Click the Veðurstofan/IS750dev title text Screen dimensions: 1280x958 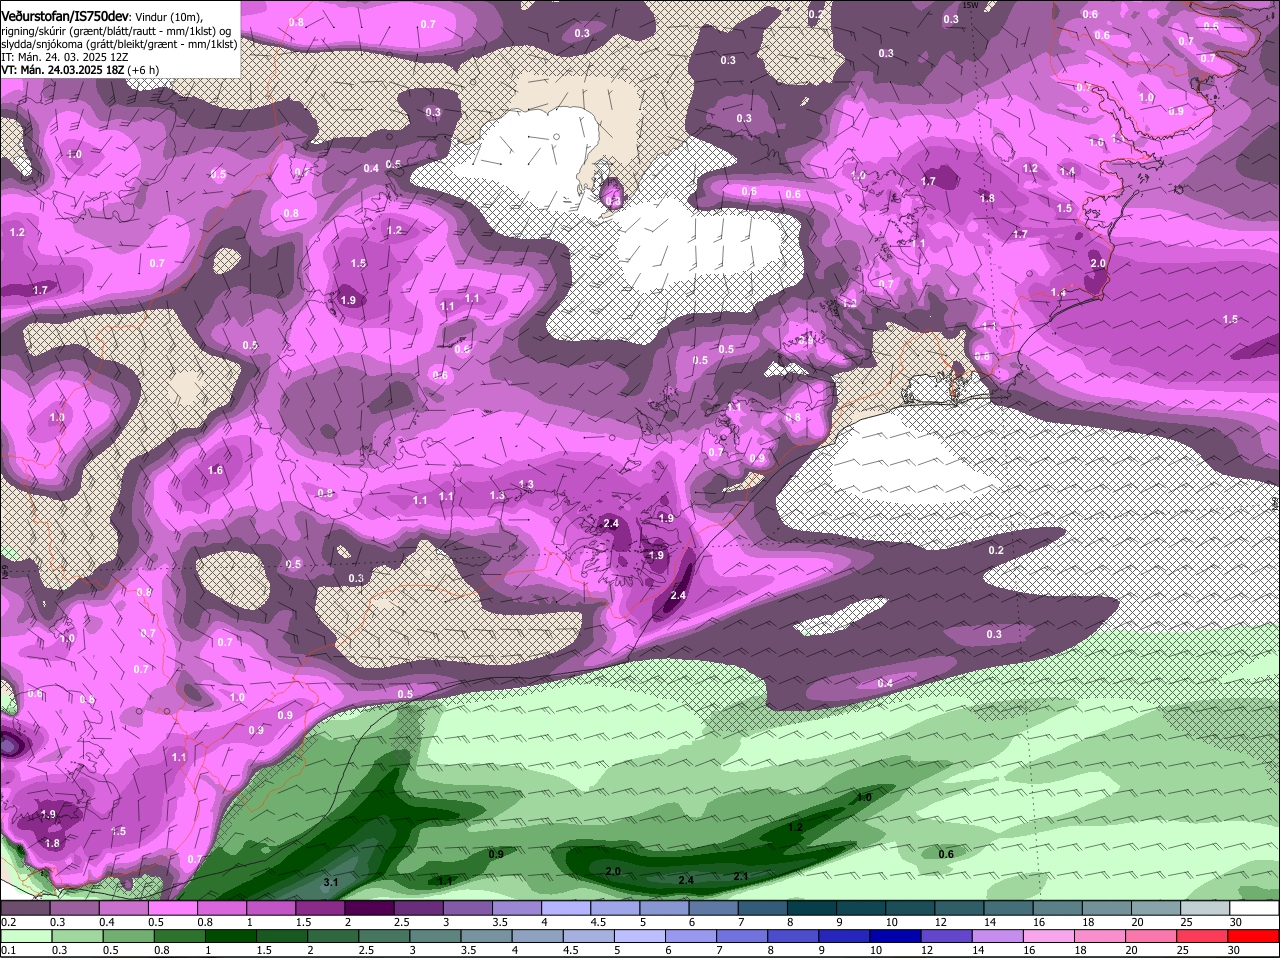click(x=65, y=17)
